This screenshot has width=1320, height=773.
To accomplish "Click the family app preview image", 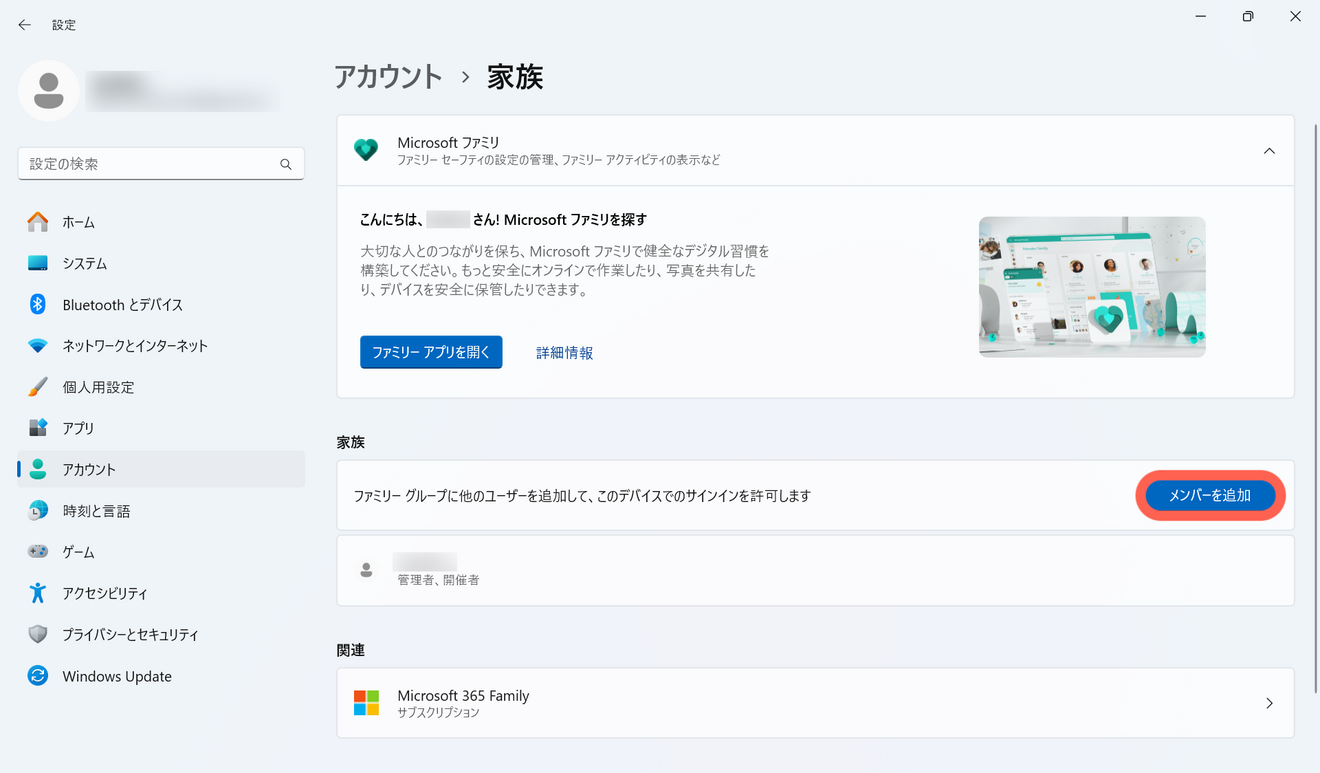I will (x=1092, y=287).
